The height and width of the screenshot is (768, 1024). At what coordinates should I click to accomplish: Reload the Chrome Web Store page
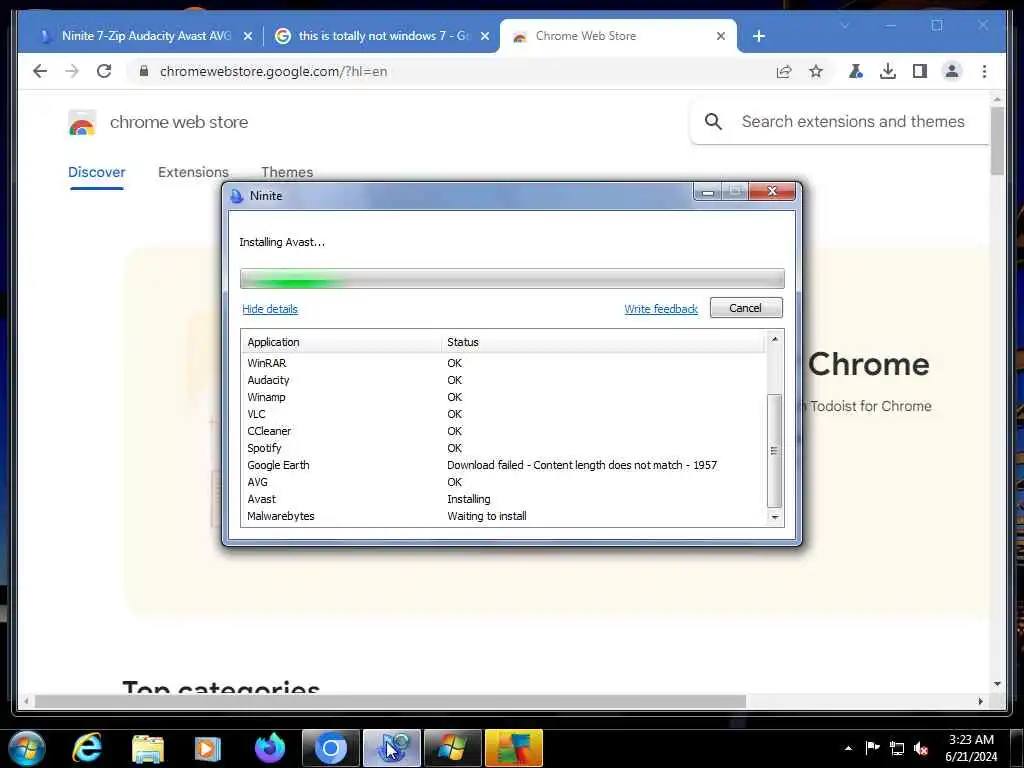(x=104, y=71)
